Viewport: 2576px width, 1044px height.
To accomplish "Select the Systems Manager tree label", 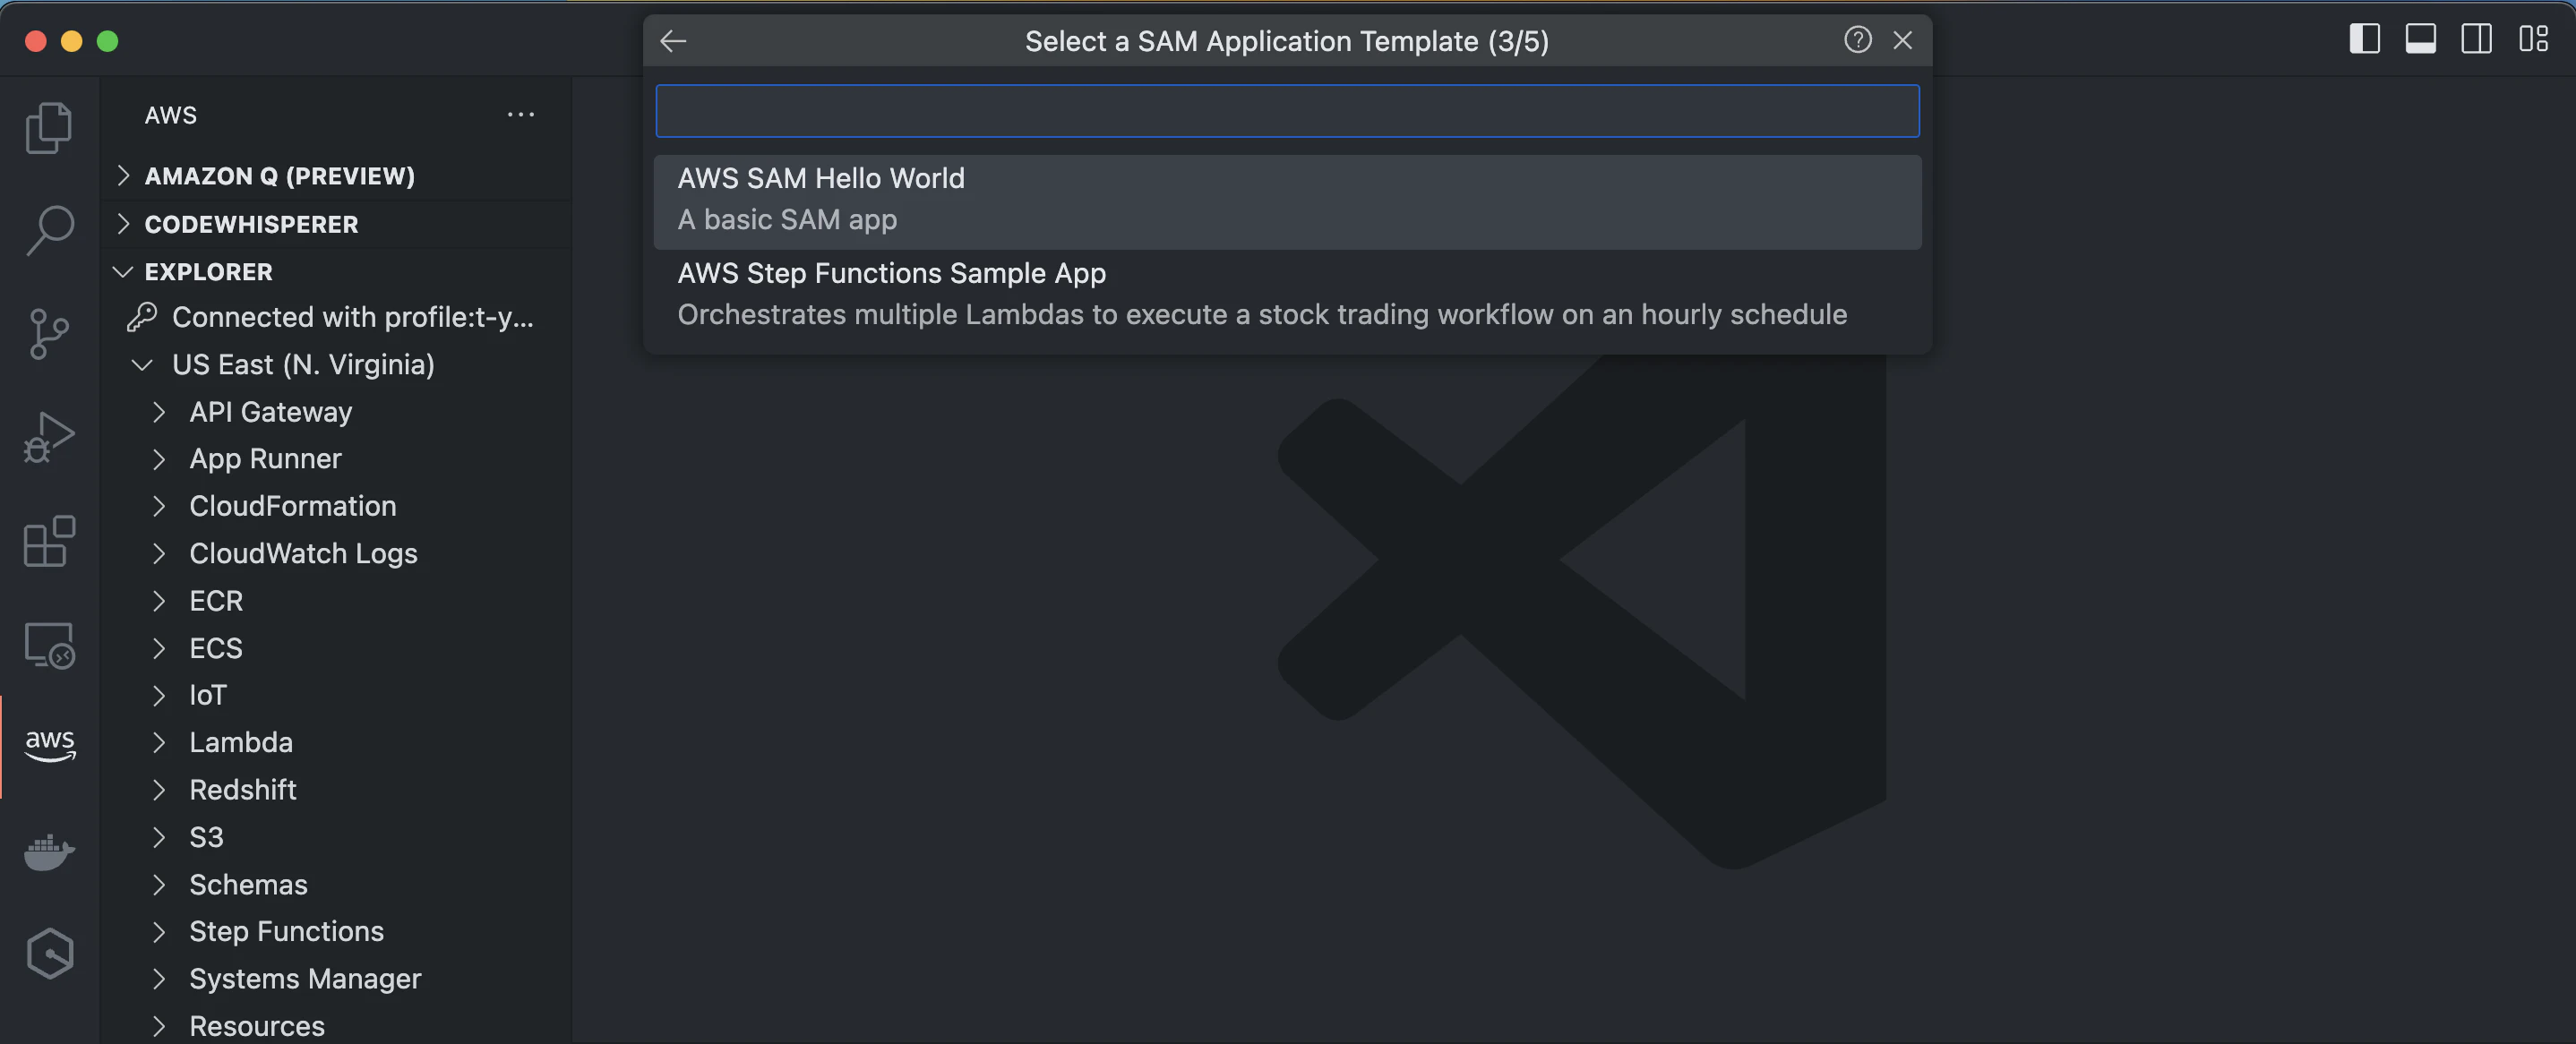I will pyautogui.click(x=305, y=979).
